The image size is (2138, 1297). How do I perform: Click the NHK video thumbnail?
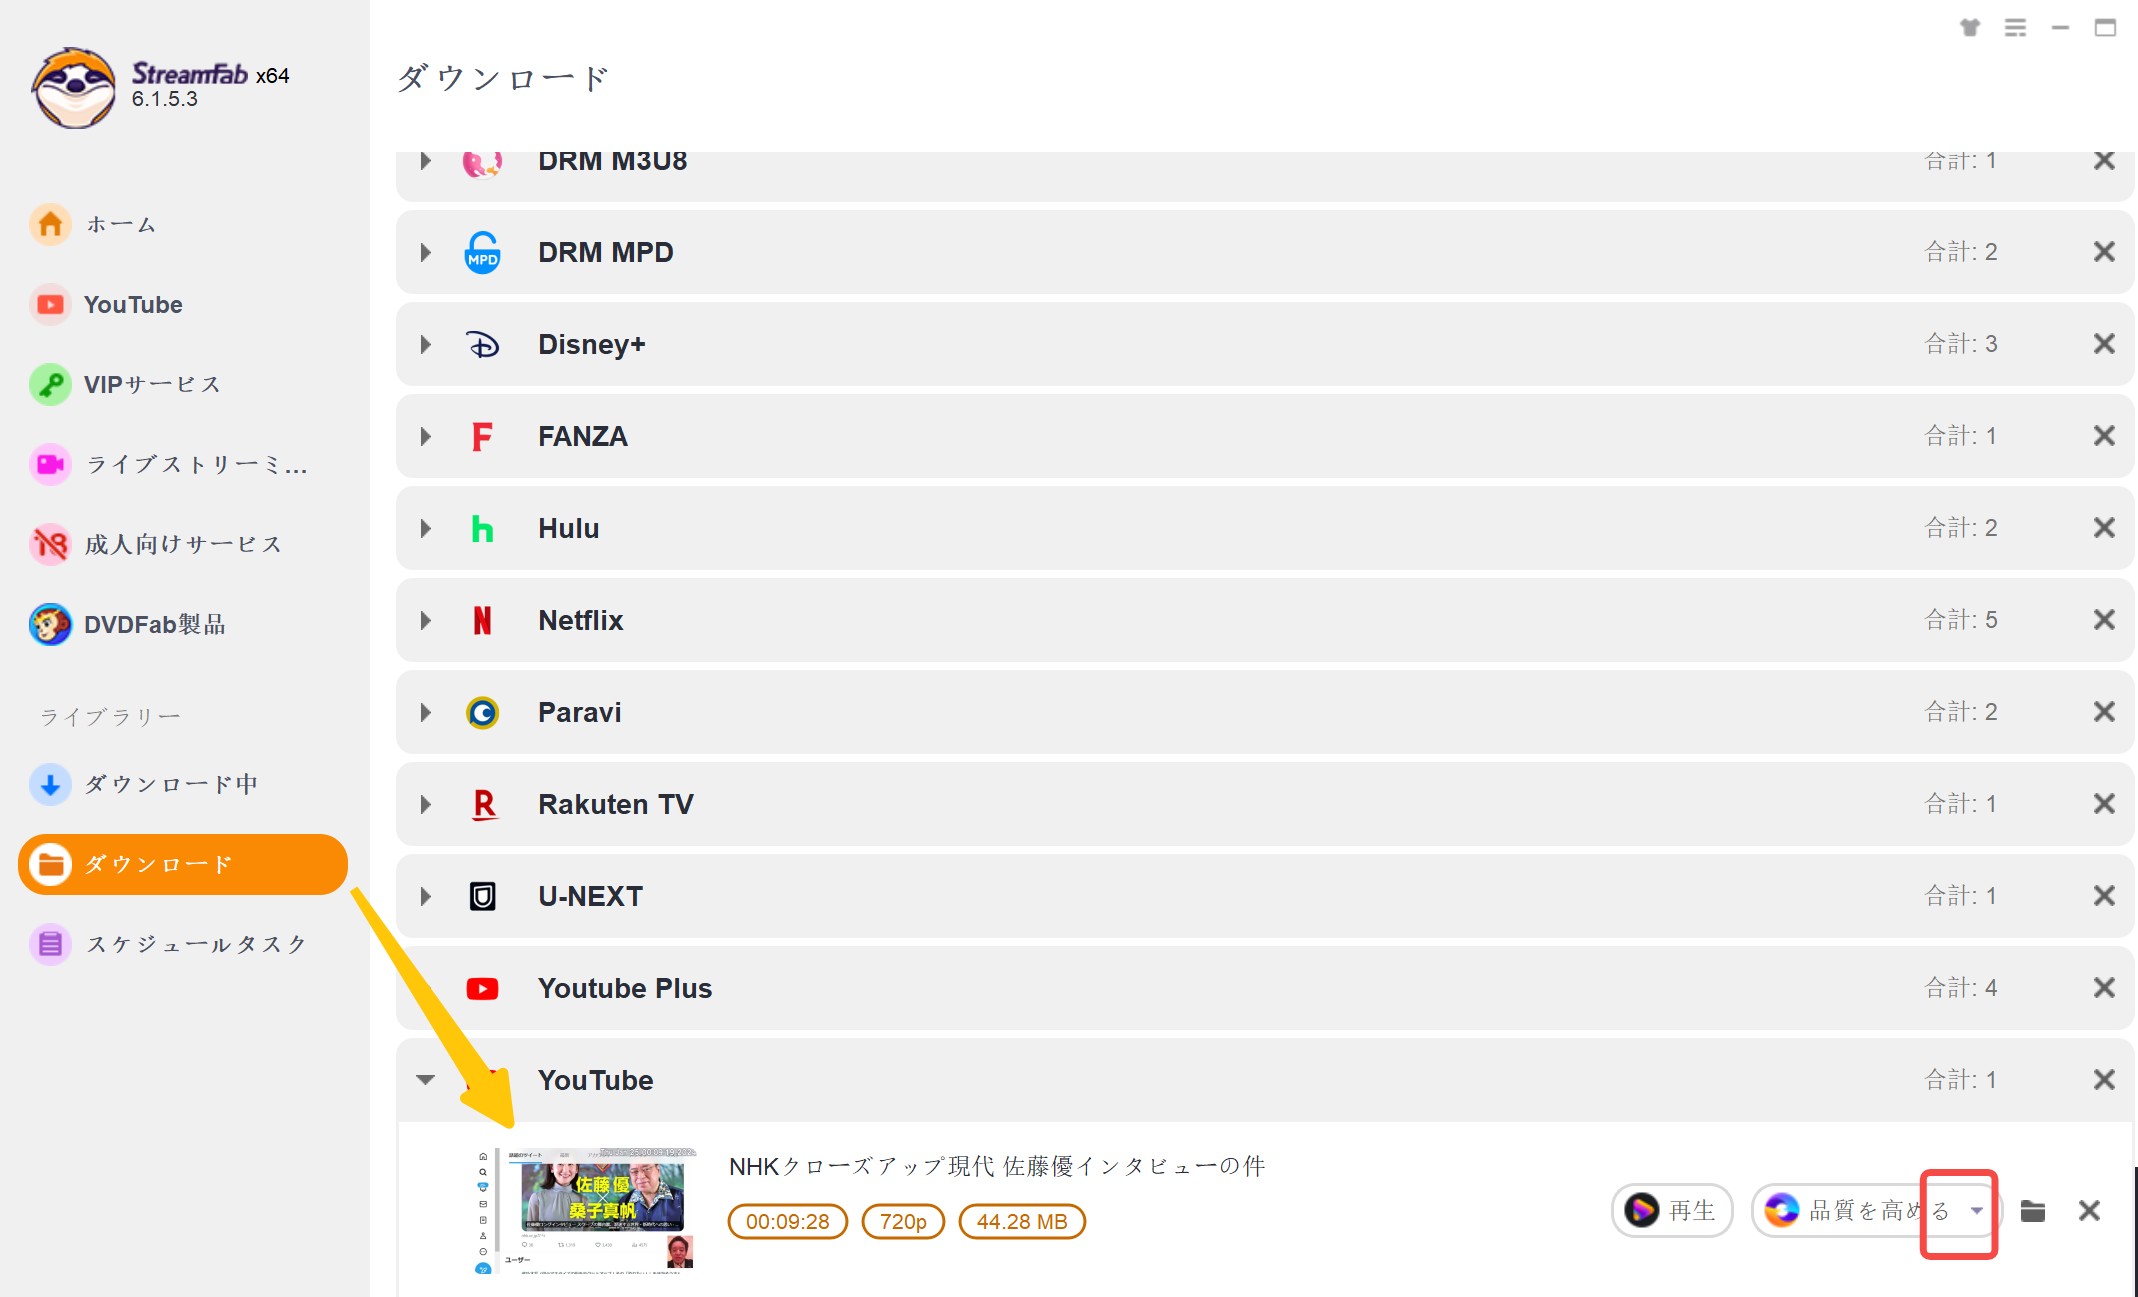point(585,1211)
